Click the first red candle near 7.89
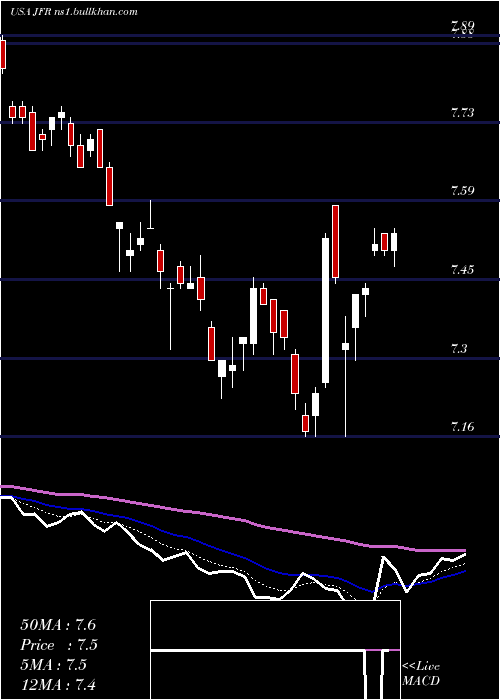The height and width of the screenshot is (700, 500). tap(3, 55)
